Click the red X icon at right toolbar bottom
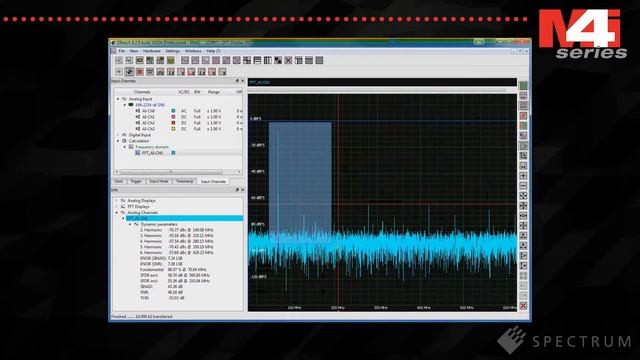The height and width of the screenshot is (360, 640). coord(523,306)
